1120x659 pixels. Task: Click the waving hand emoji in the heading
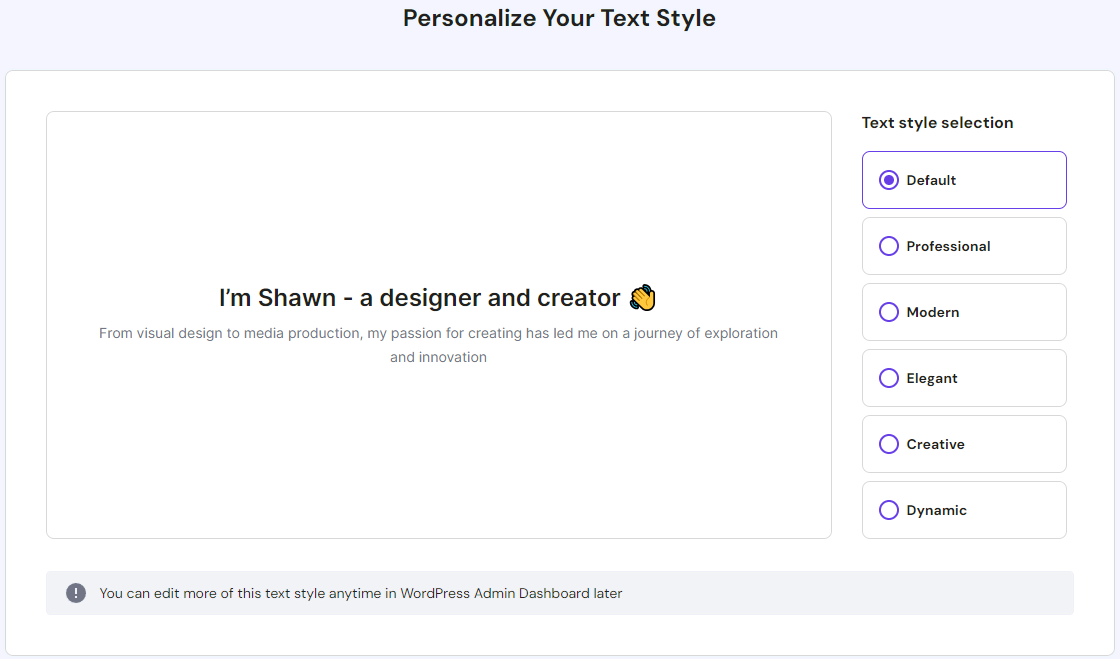[x=643, y=297]
